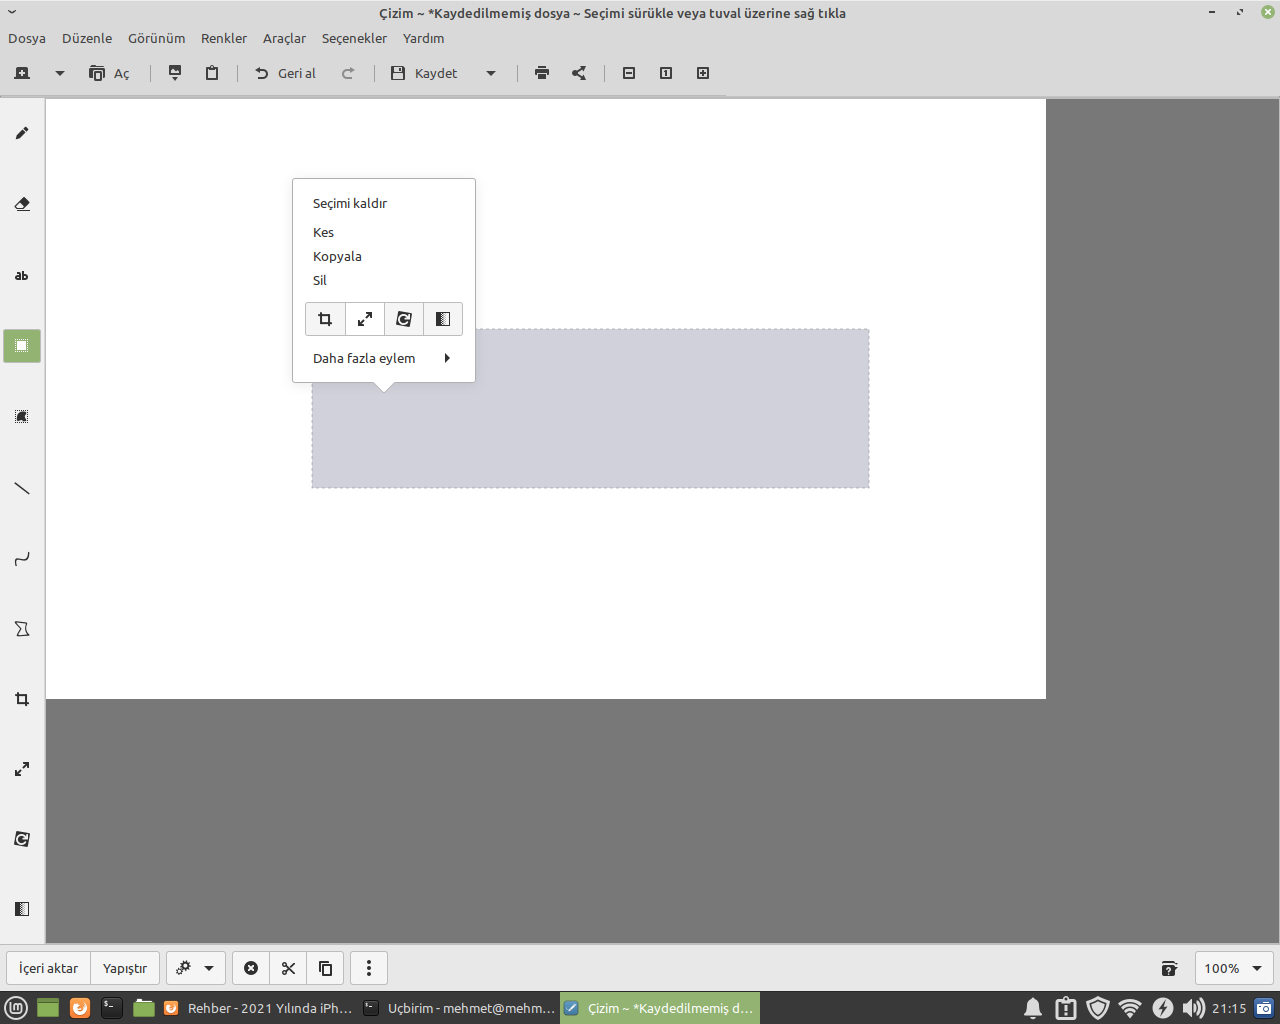Click the 21:15 clock
Viewport: 1280px width, 1024px height.
tap(1229, 1008)
